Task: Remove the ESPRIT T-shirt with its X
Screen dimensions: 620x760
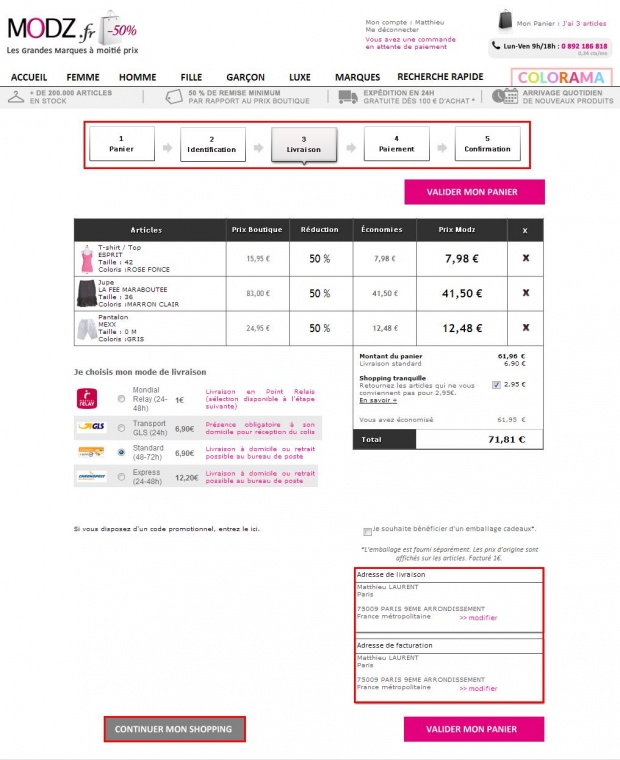Action: pos(526,257)
